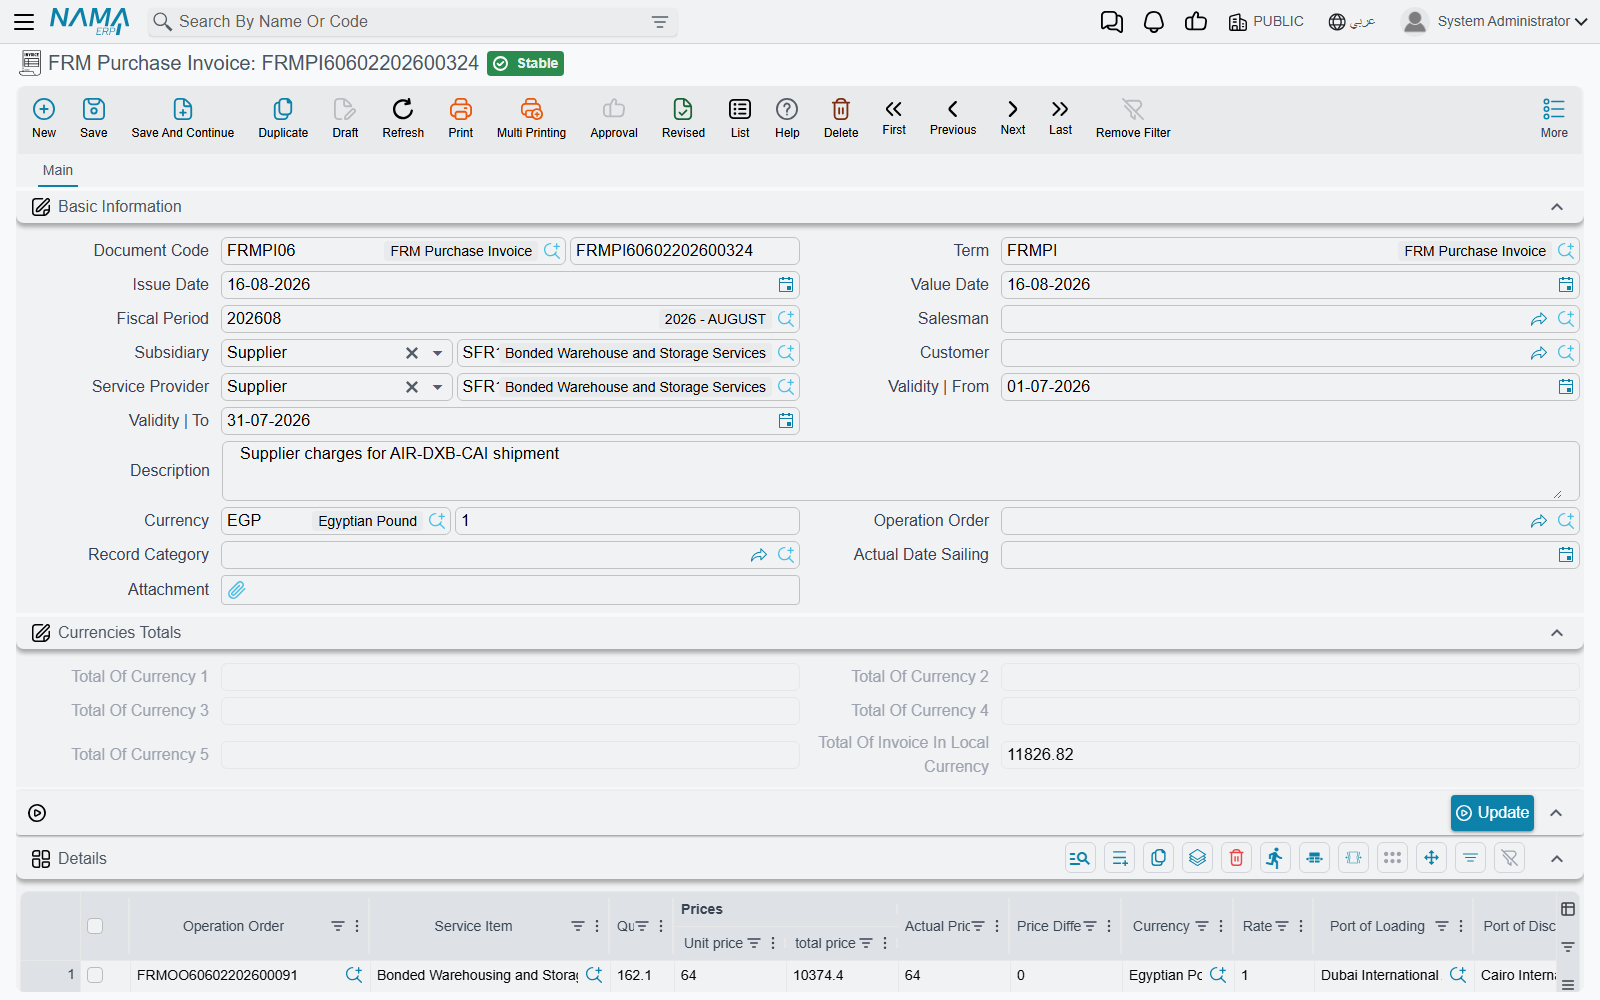
Task: Click the Validity To date field
Action: [x=510, y=421]
